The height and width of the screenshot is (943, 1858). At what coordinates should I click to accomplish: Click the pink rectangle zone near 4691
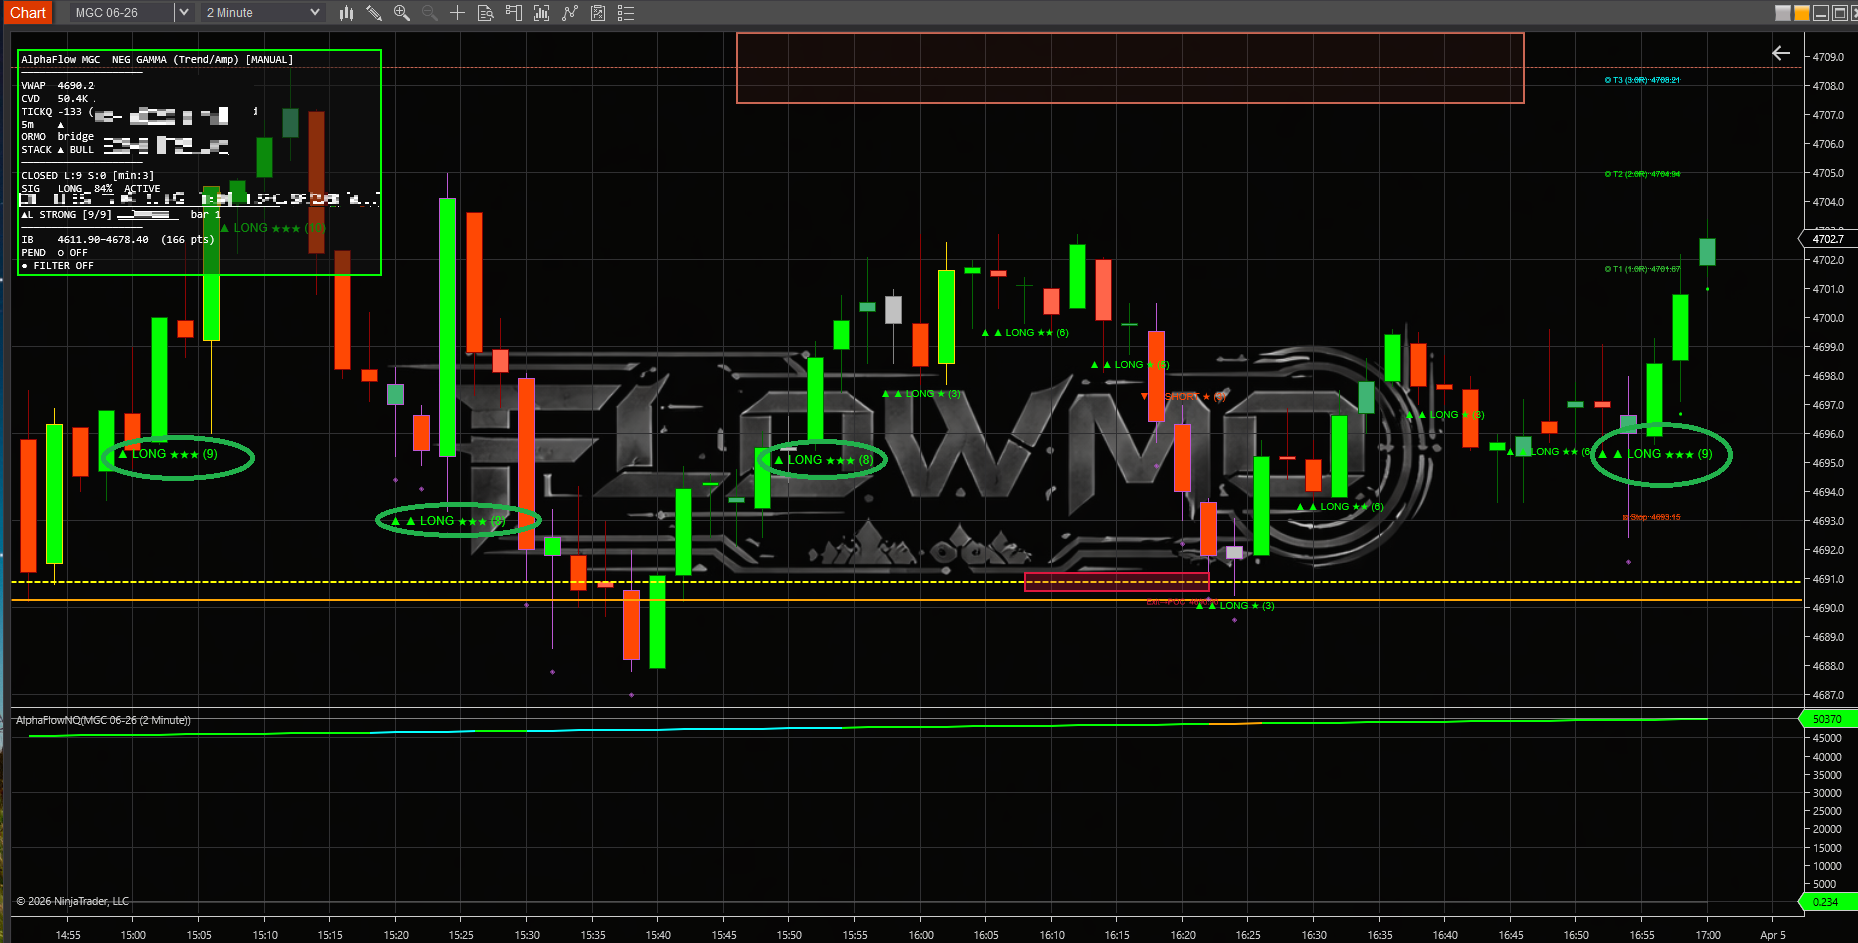click(1116, 582)
